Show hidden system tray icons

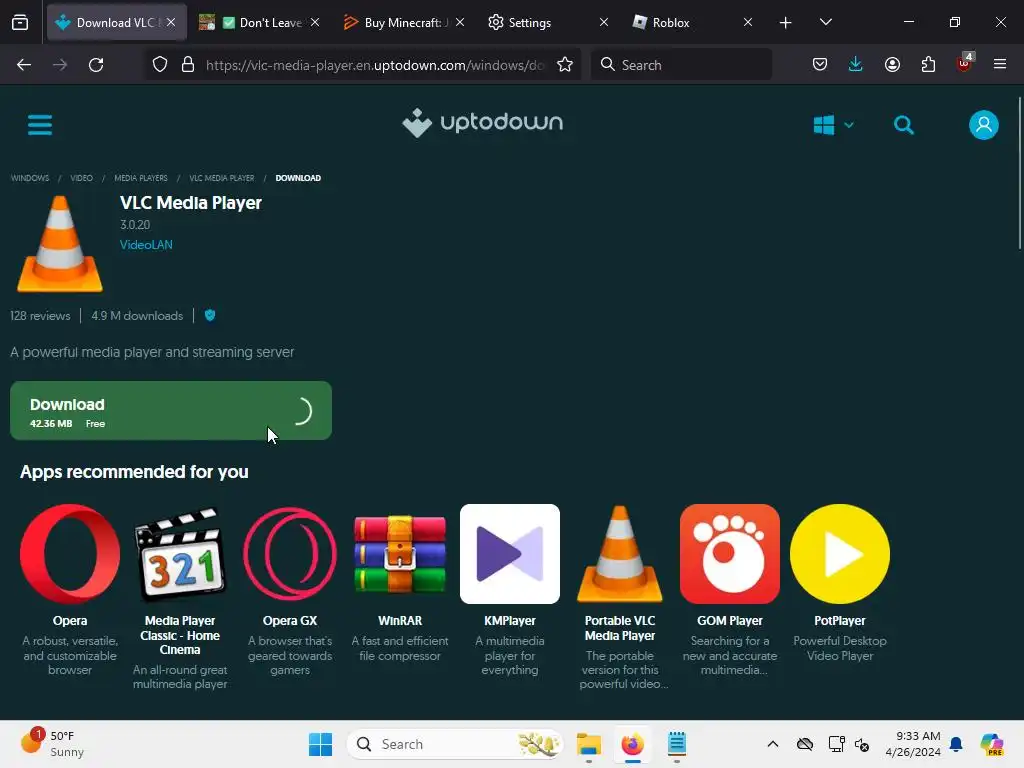[773, 744]
